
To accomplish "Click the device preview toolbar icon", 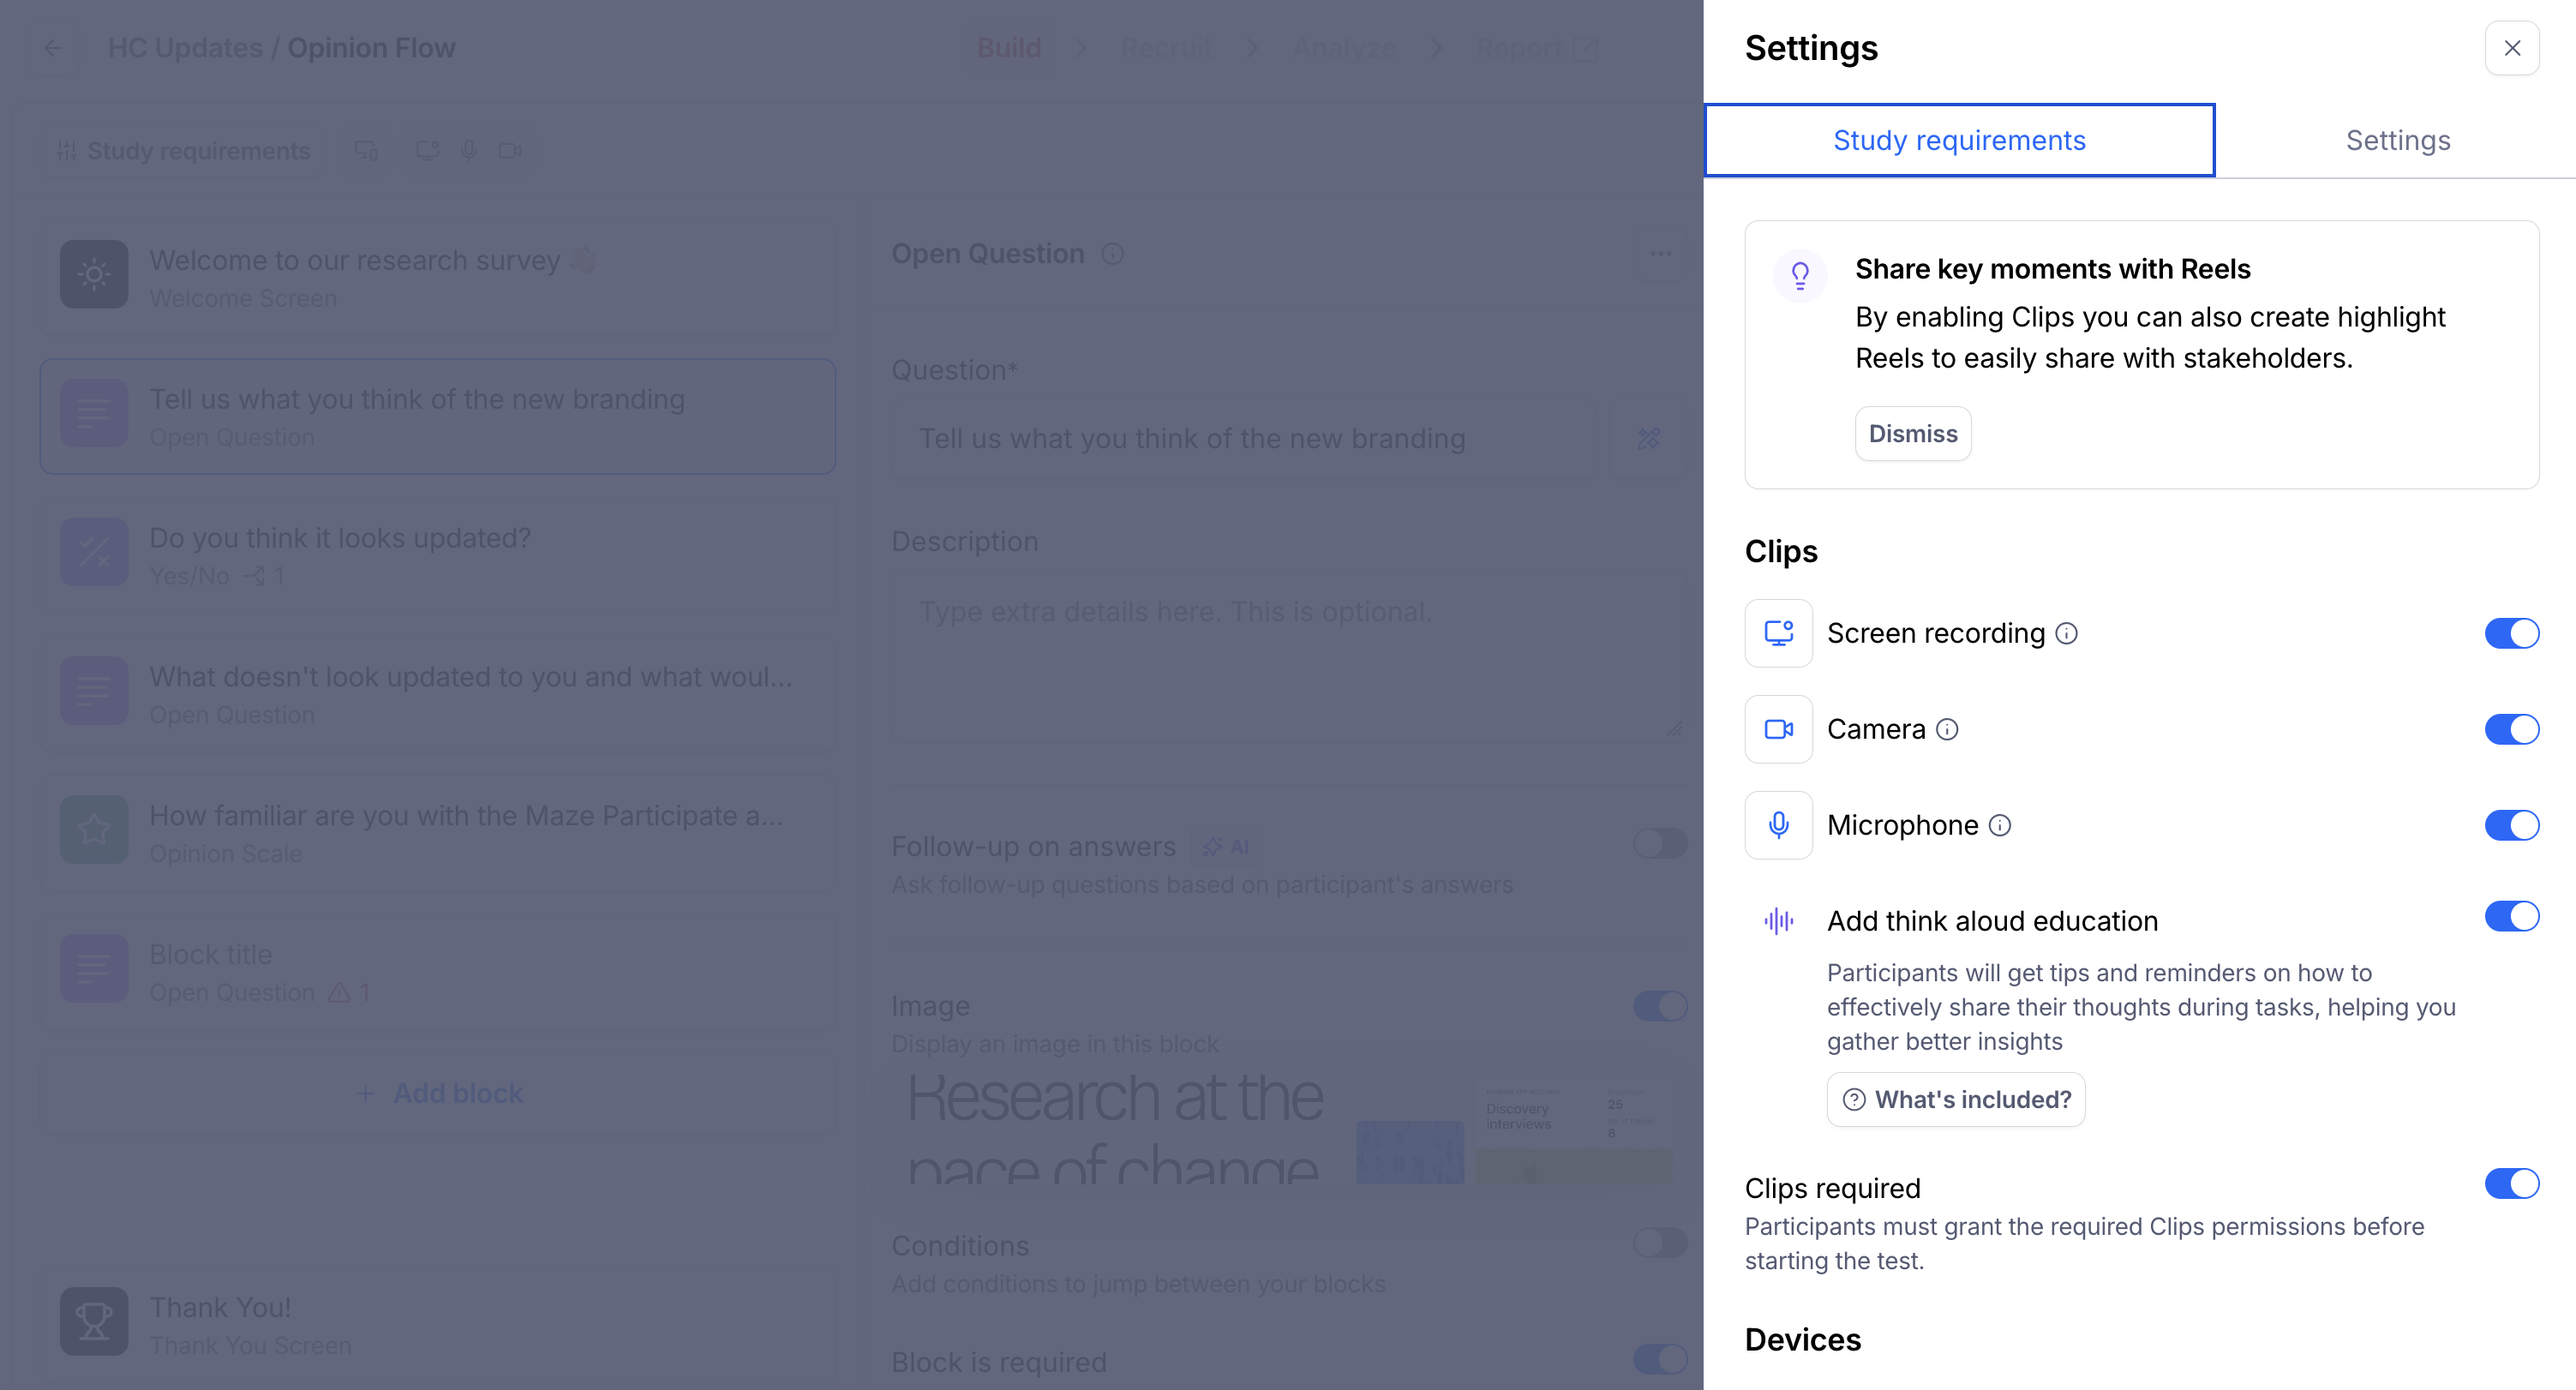I will coord(366,151).
